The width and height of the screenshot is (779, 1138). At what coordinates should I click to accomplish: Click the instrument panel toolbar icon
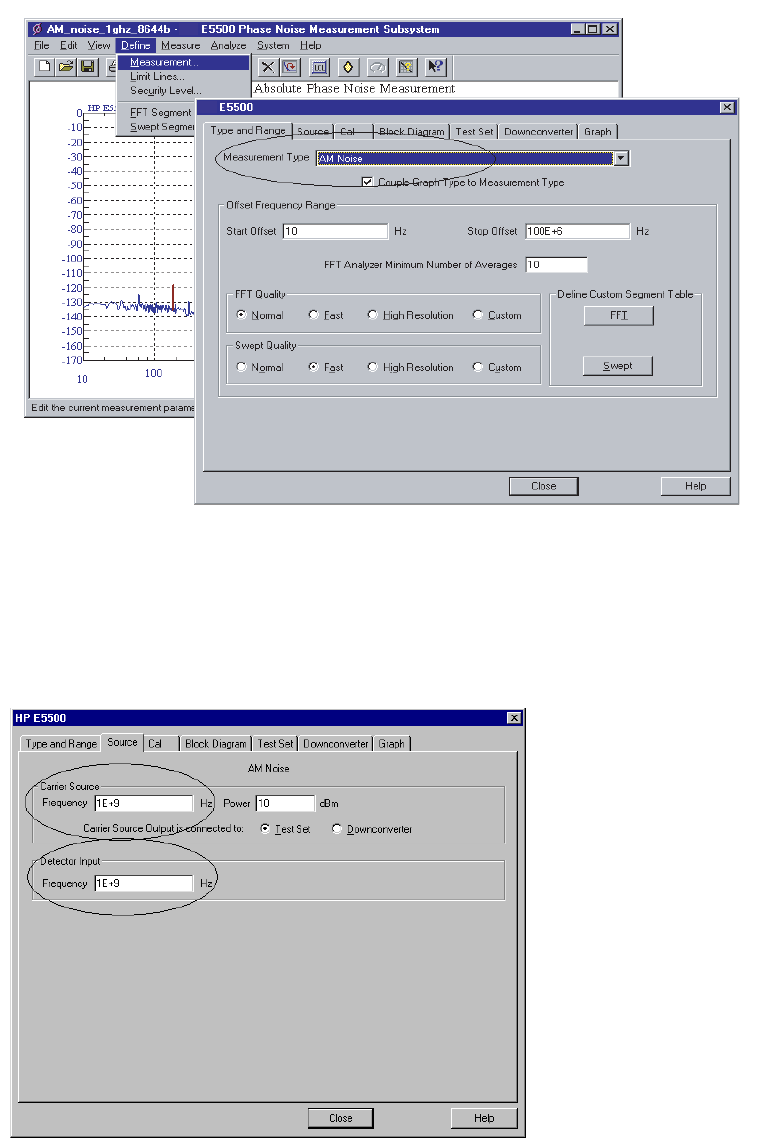coord(319,67)
